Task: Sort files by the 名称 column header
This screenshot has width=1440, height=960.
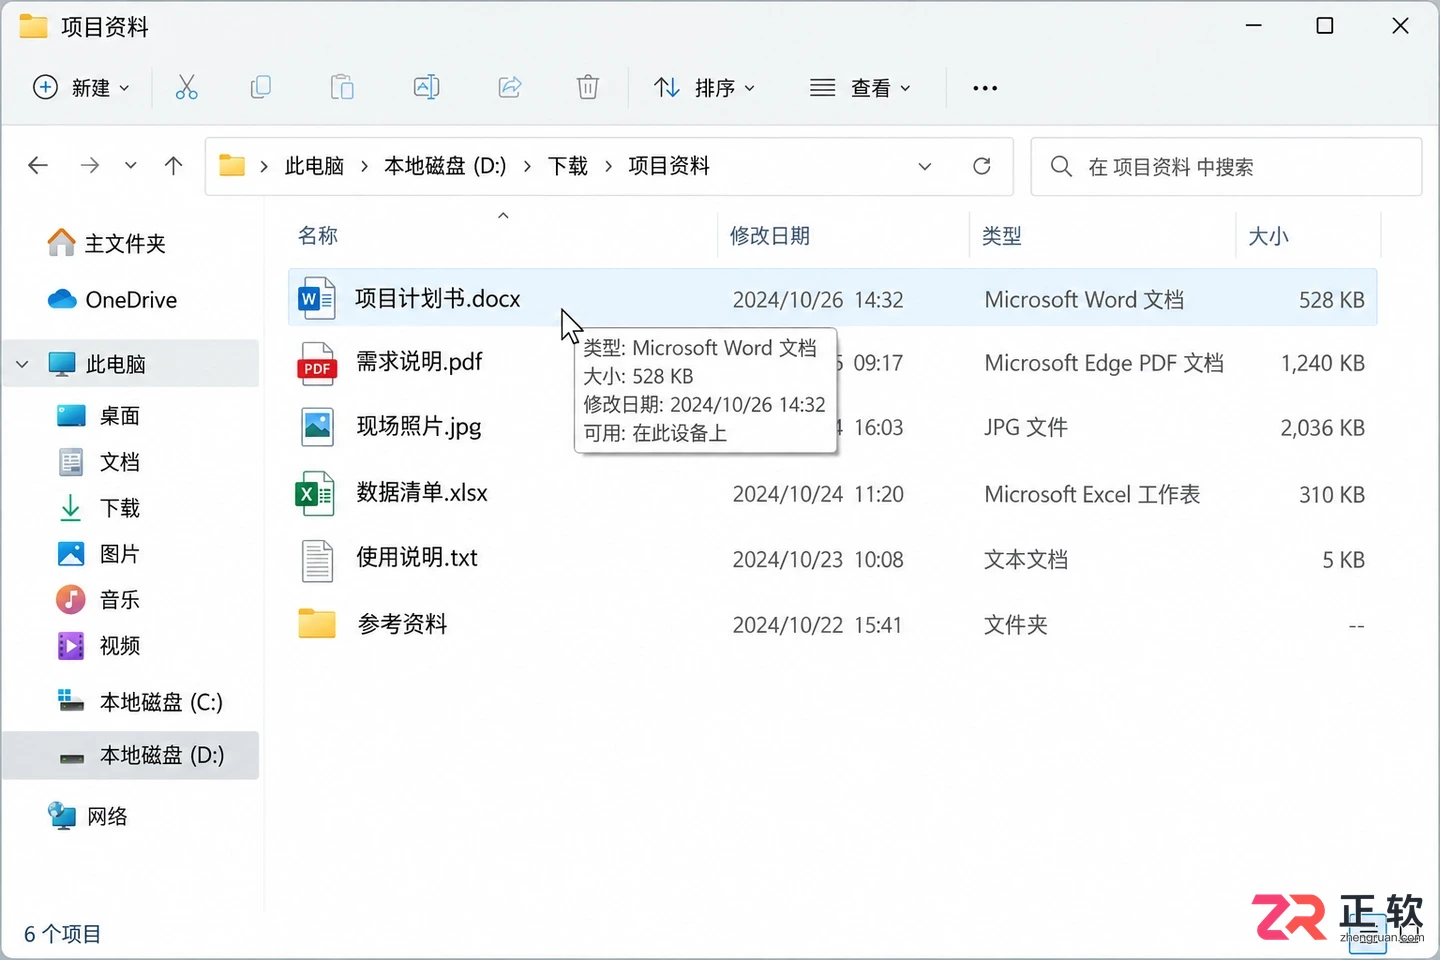Action: click(x=318, y=236)
